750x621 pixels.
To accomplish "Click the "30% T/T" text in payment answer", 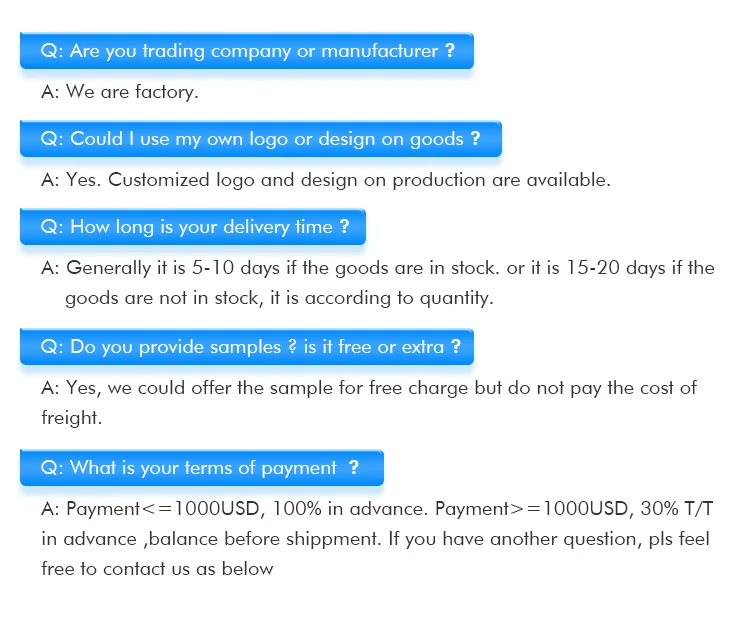I will pos(677,509).
